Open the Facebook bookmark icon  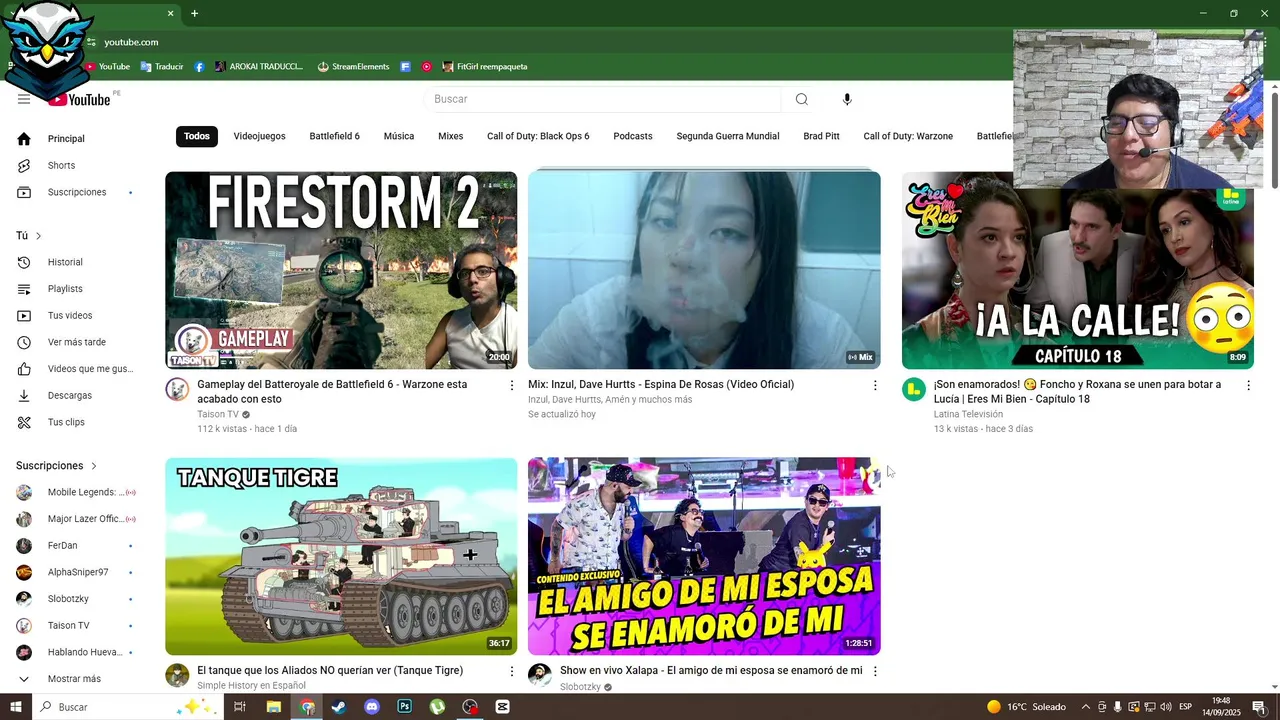point(199,67)
